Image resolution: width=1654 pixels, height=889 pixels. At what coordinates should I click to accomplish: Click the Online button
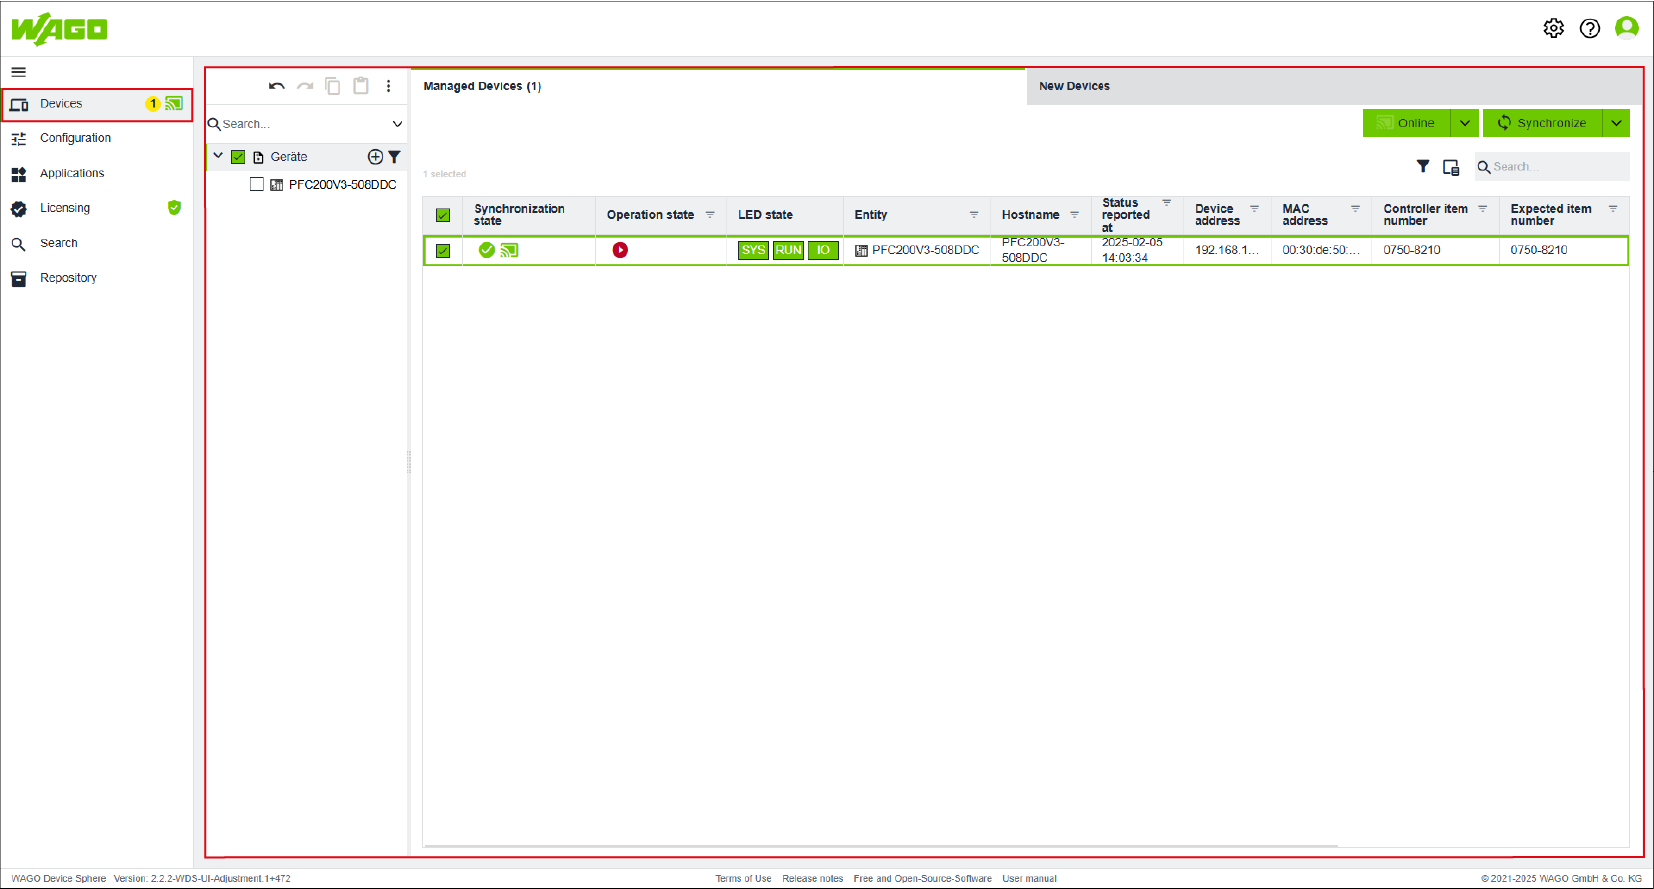coord(1406,123)
